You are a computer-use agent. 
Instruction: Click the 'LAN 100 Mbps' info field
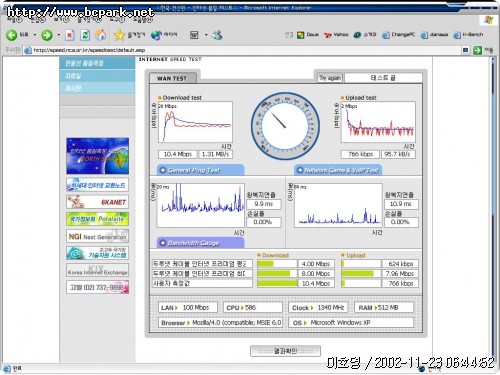click(x=188, y=307)
